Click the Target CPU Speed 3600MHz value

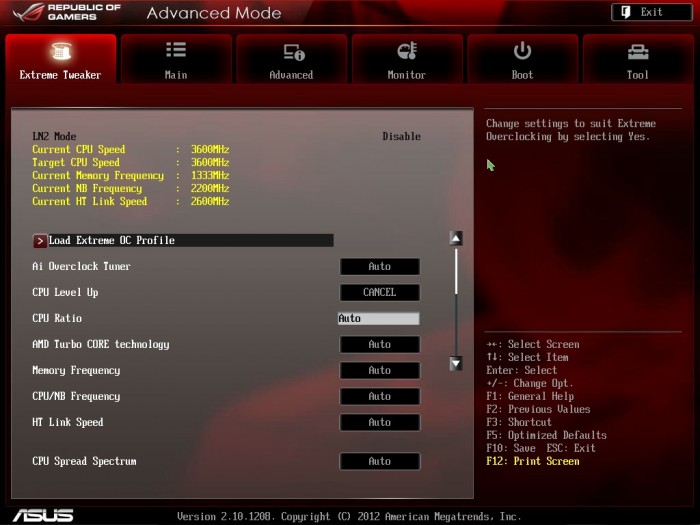210,162
